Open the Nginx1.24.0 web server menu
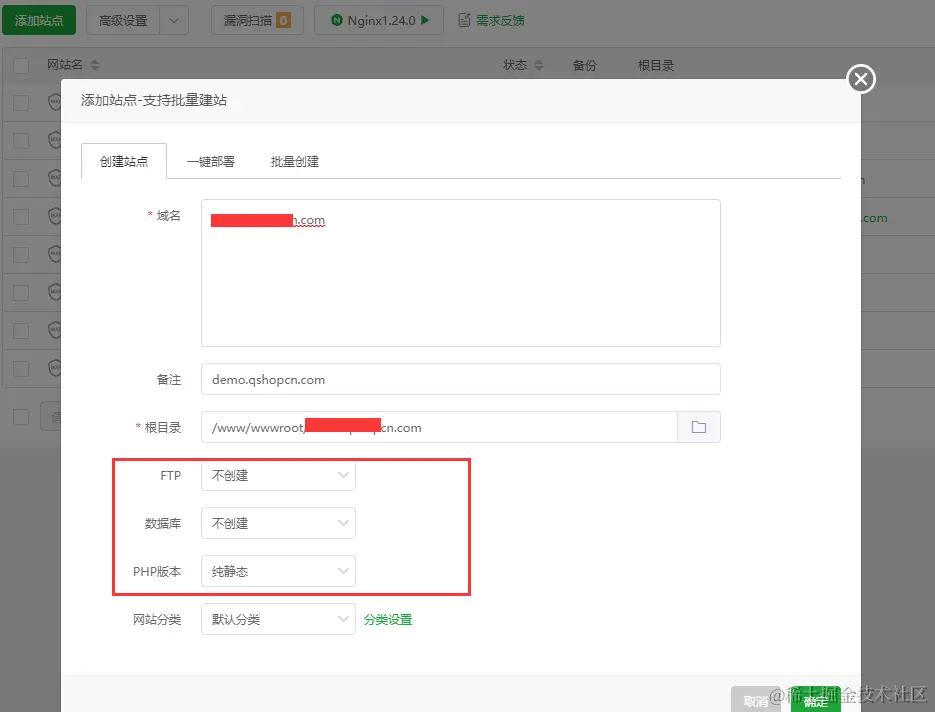This screenshot has height=712, width=935. pos(378,19)
